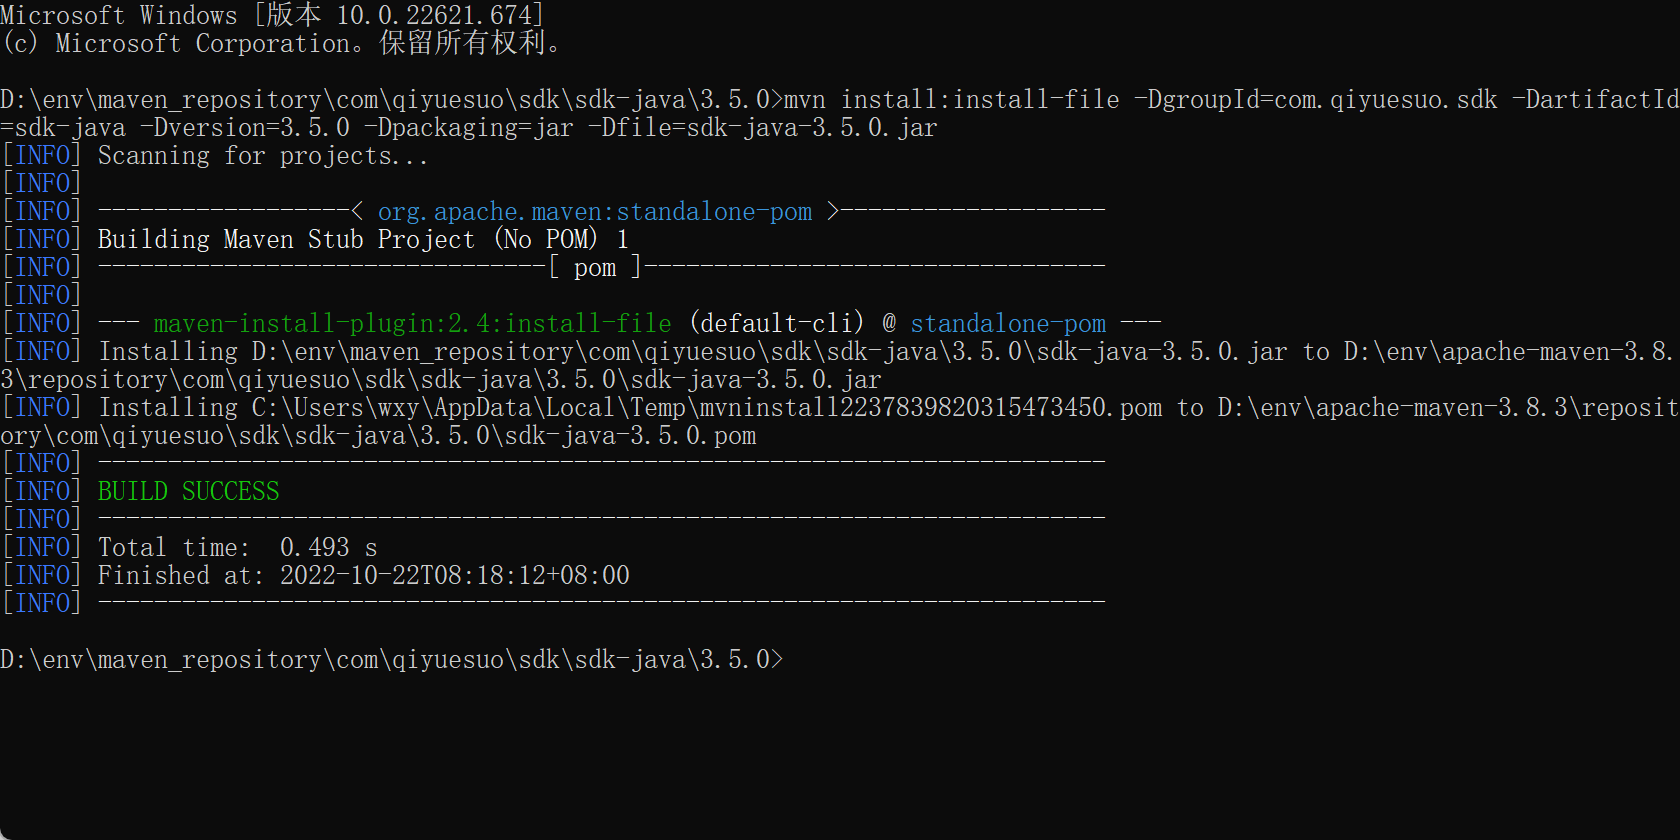Image resolution: width=1680 pixels, height=840 pixels.
Task: Click the 'Finished at' timestamp
Action: point(454,575)
